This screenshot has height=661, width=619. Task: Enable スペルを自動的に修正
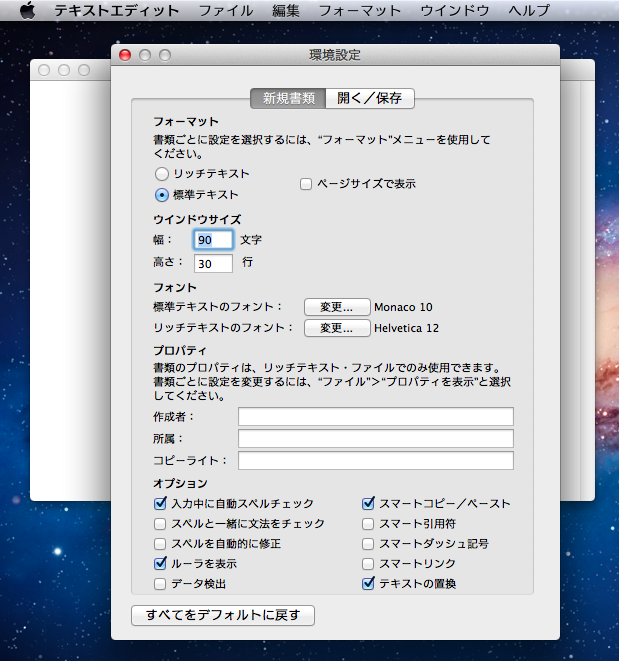[x=160, y=544]
